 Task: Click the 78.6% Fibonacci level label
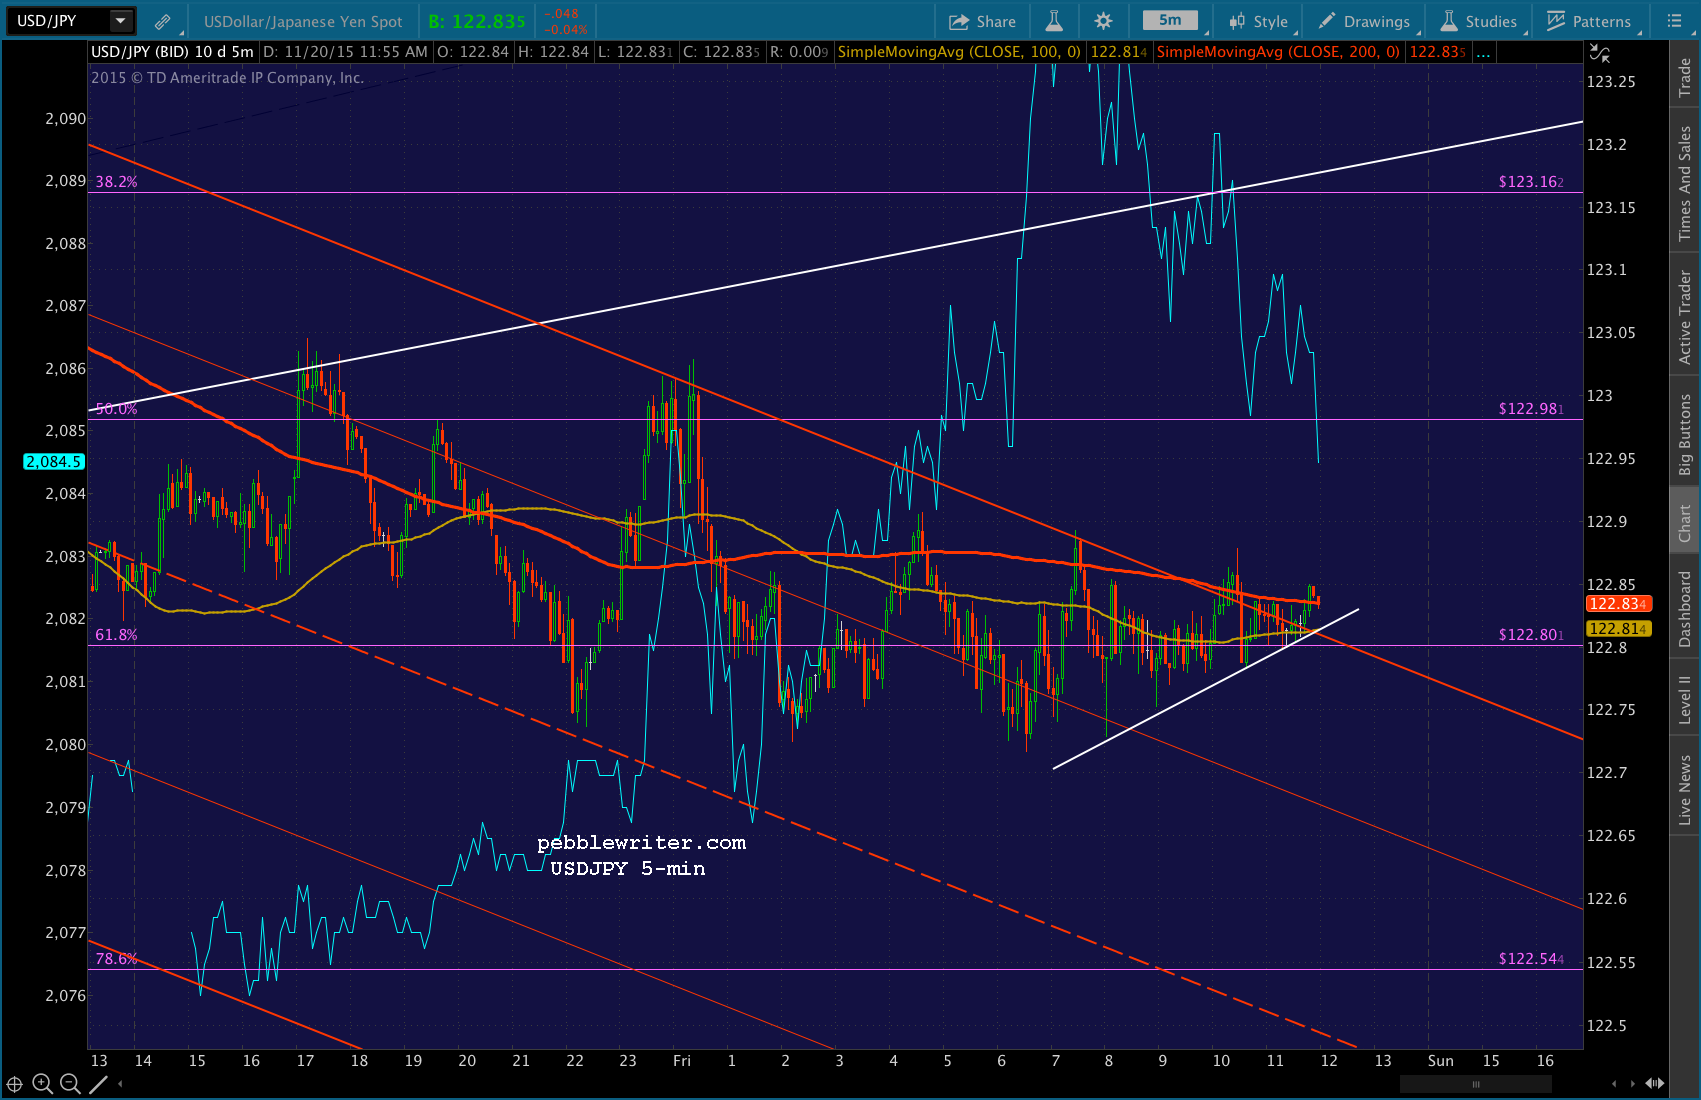pos(116,959)
